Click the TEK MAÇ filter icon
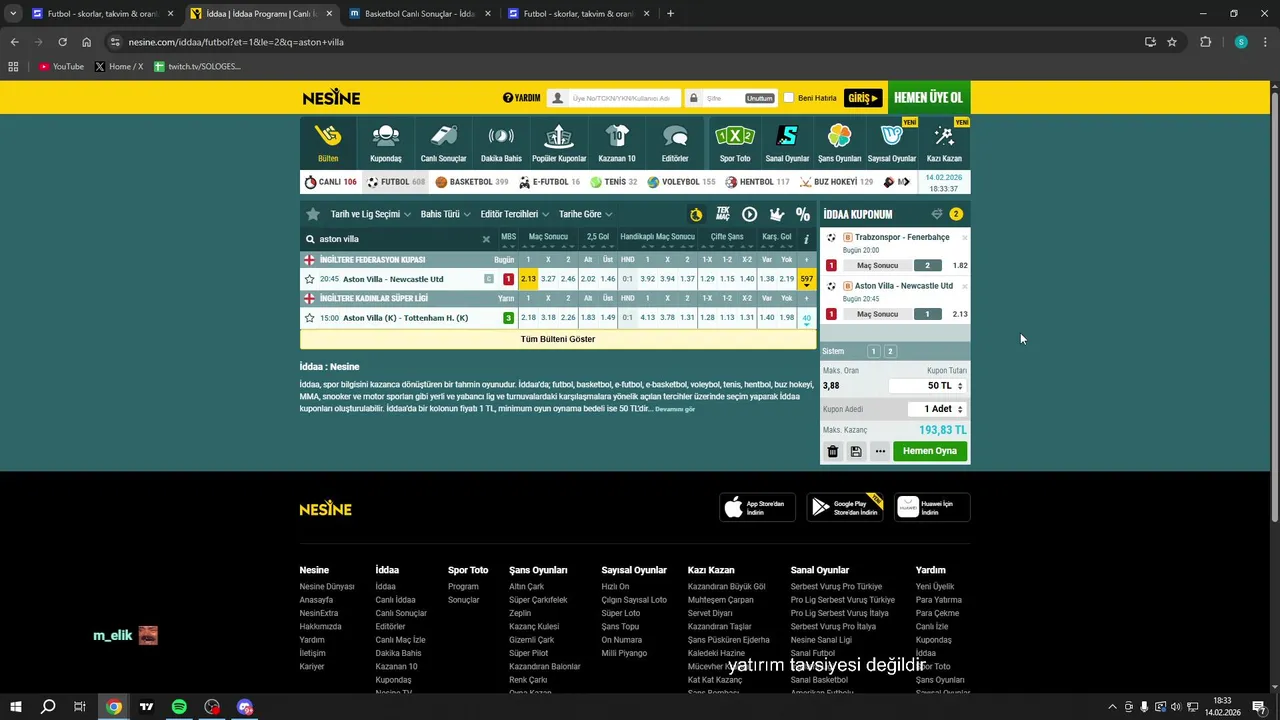Image resolution: width=1280 pixels, height=720 pixels. tap(723, 214)
